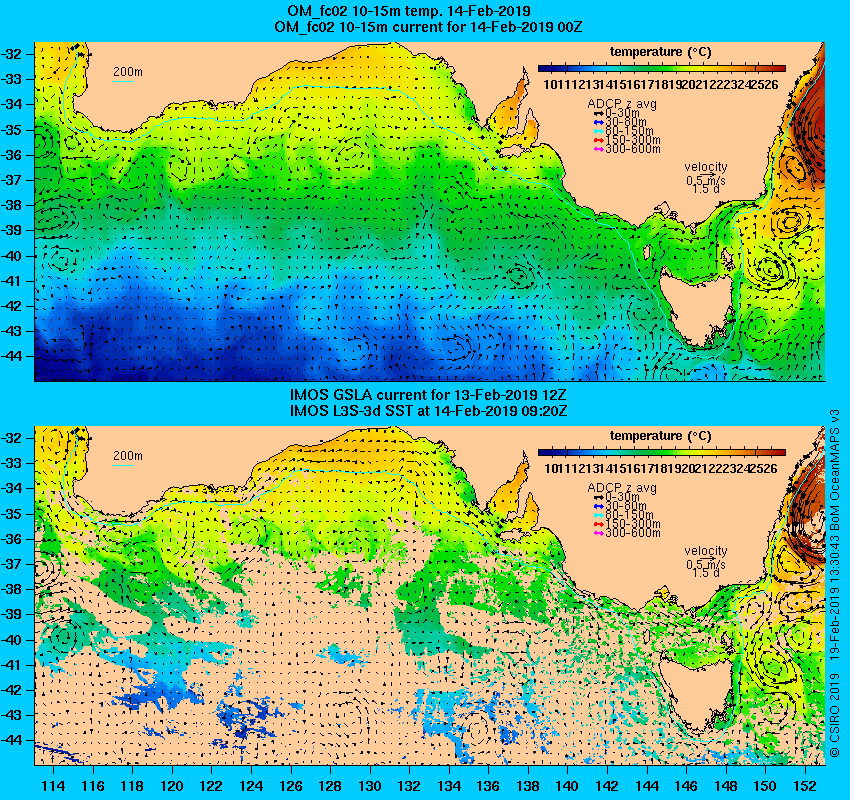Click 'velocity' label on top map
The width and height of the screenshot is (850, 800).
[705, 167]
